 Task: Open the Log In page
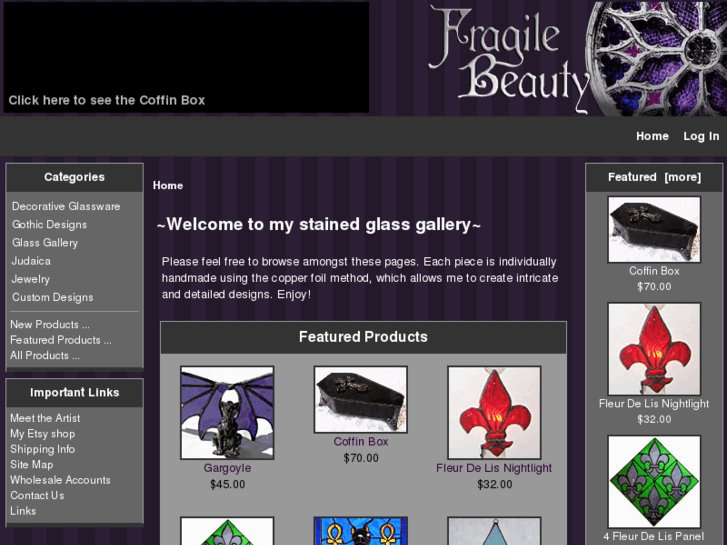click(x=701, y=136)
